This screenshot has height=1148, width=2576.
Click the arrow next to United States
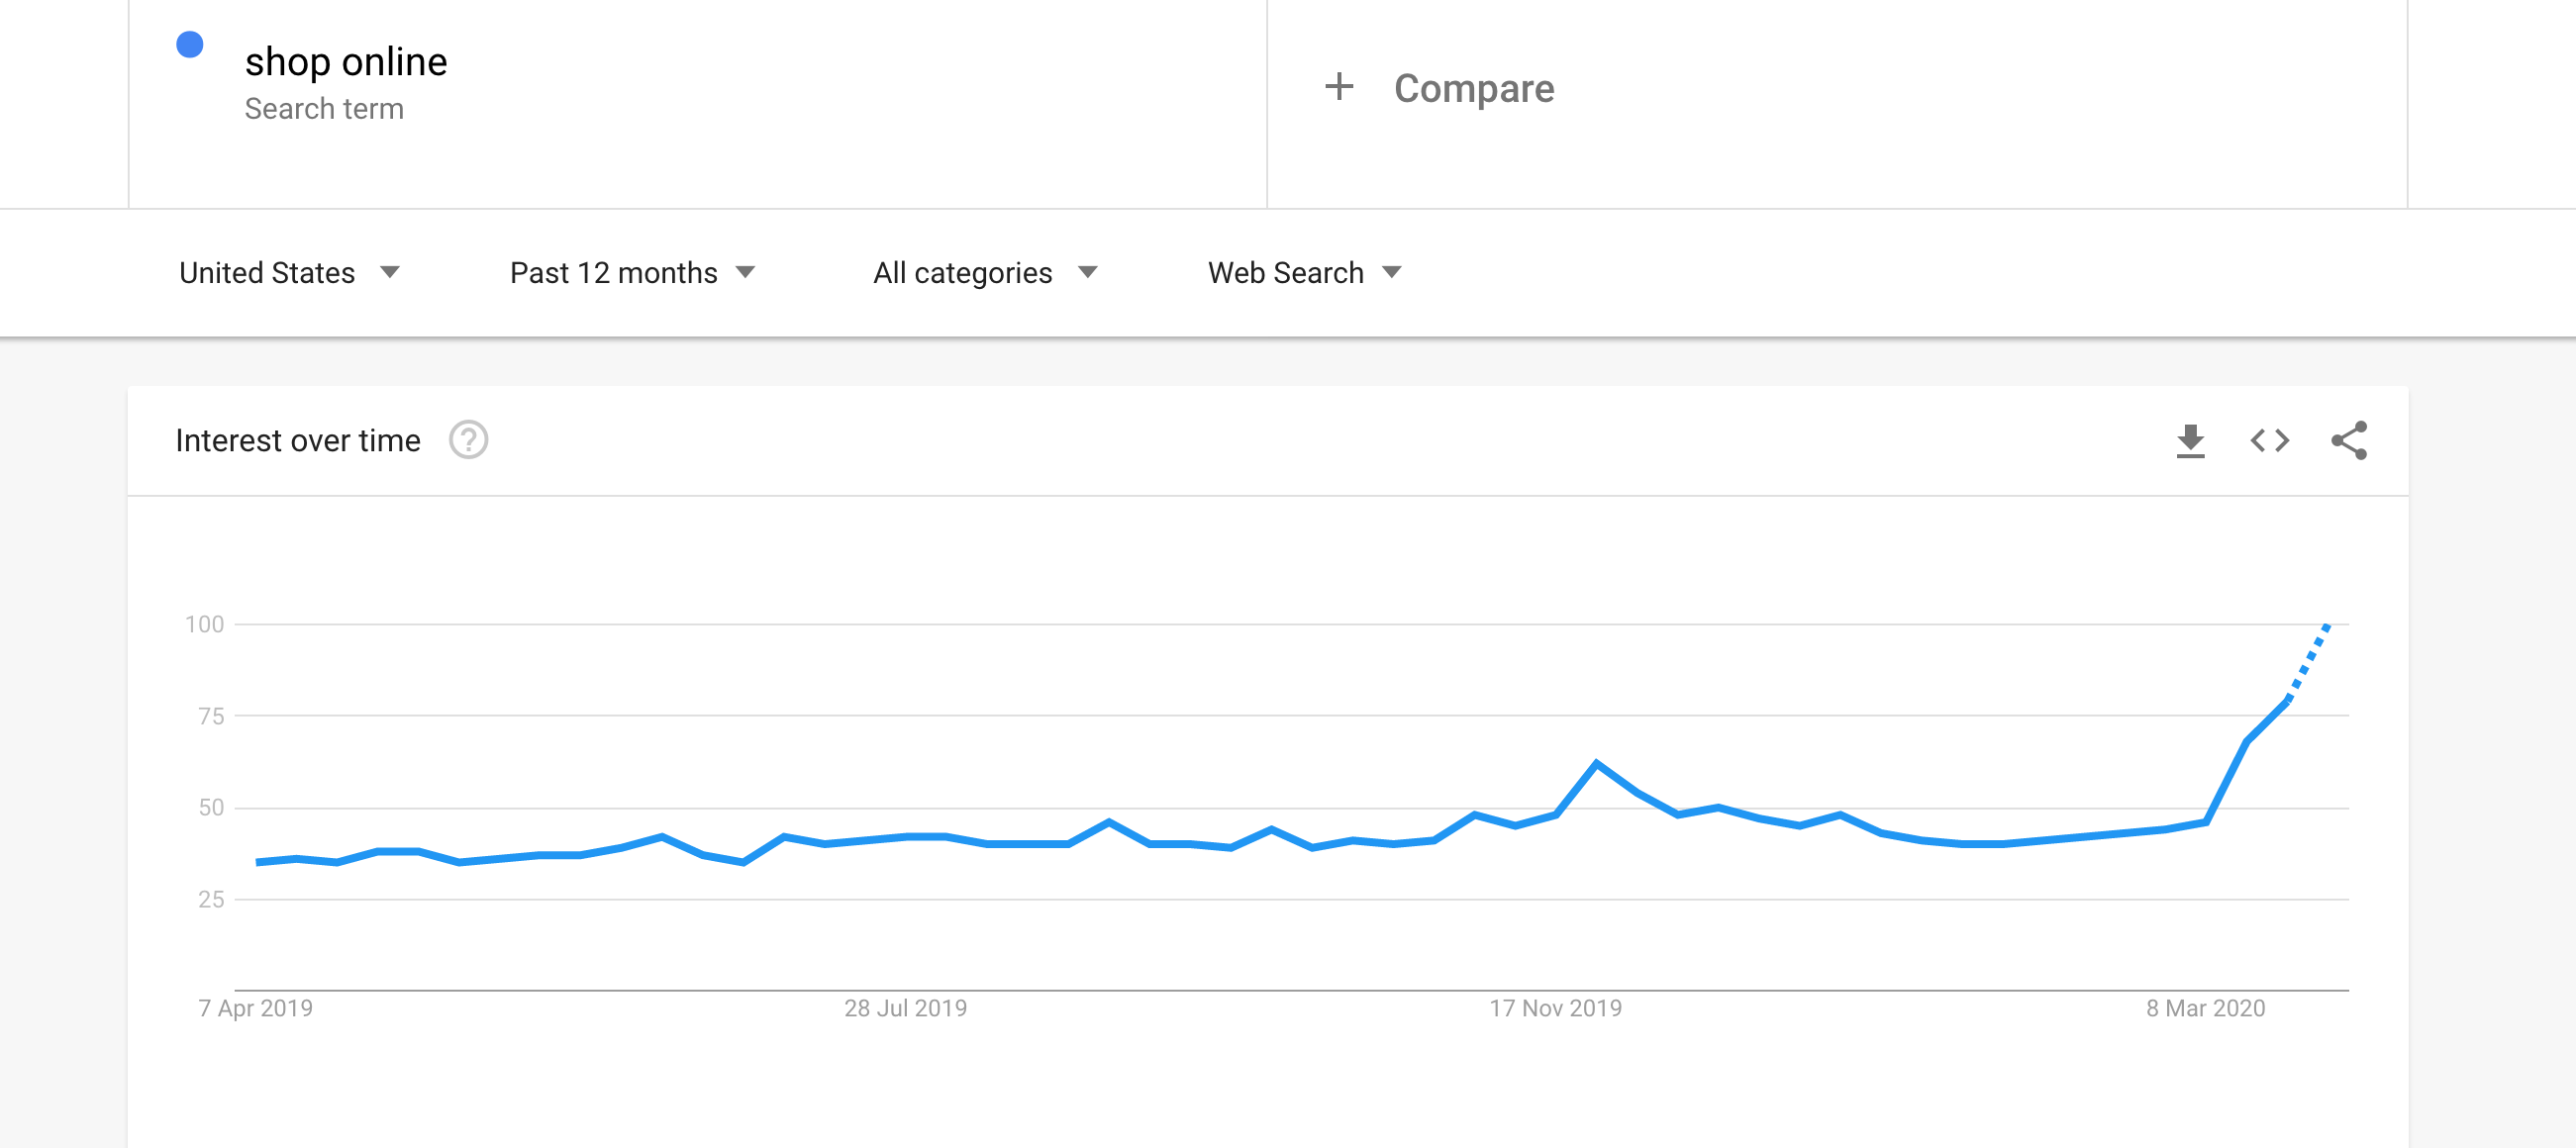pyautogui.click(x=390, y=273)
